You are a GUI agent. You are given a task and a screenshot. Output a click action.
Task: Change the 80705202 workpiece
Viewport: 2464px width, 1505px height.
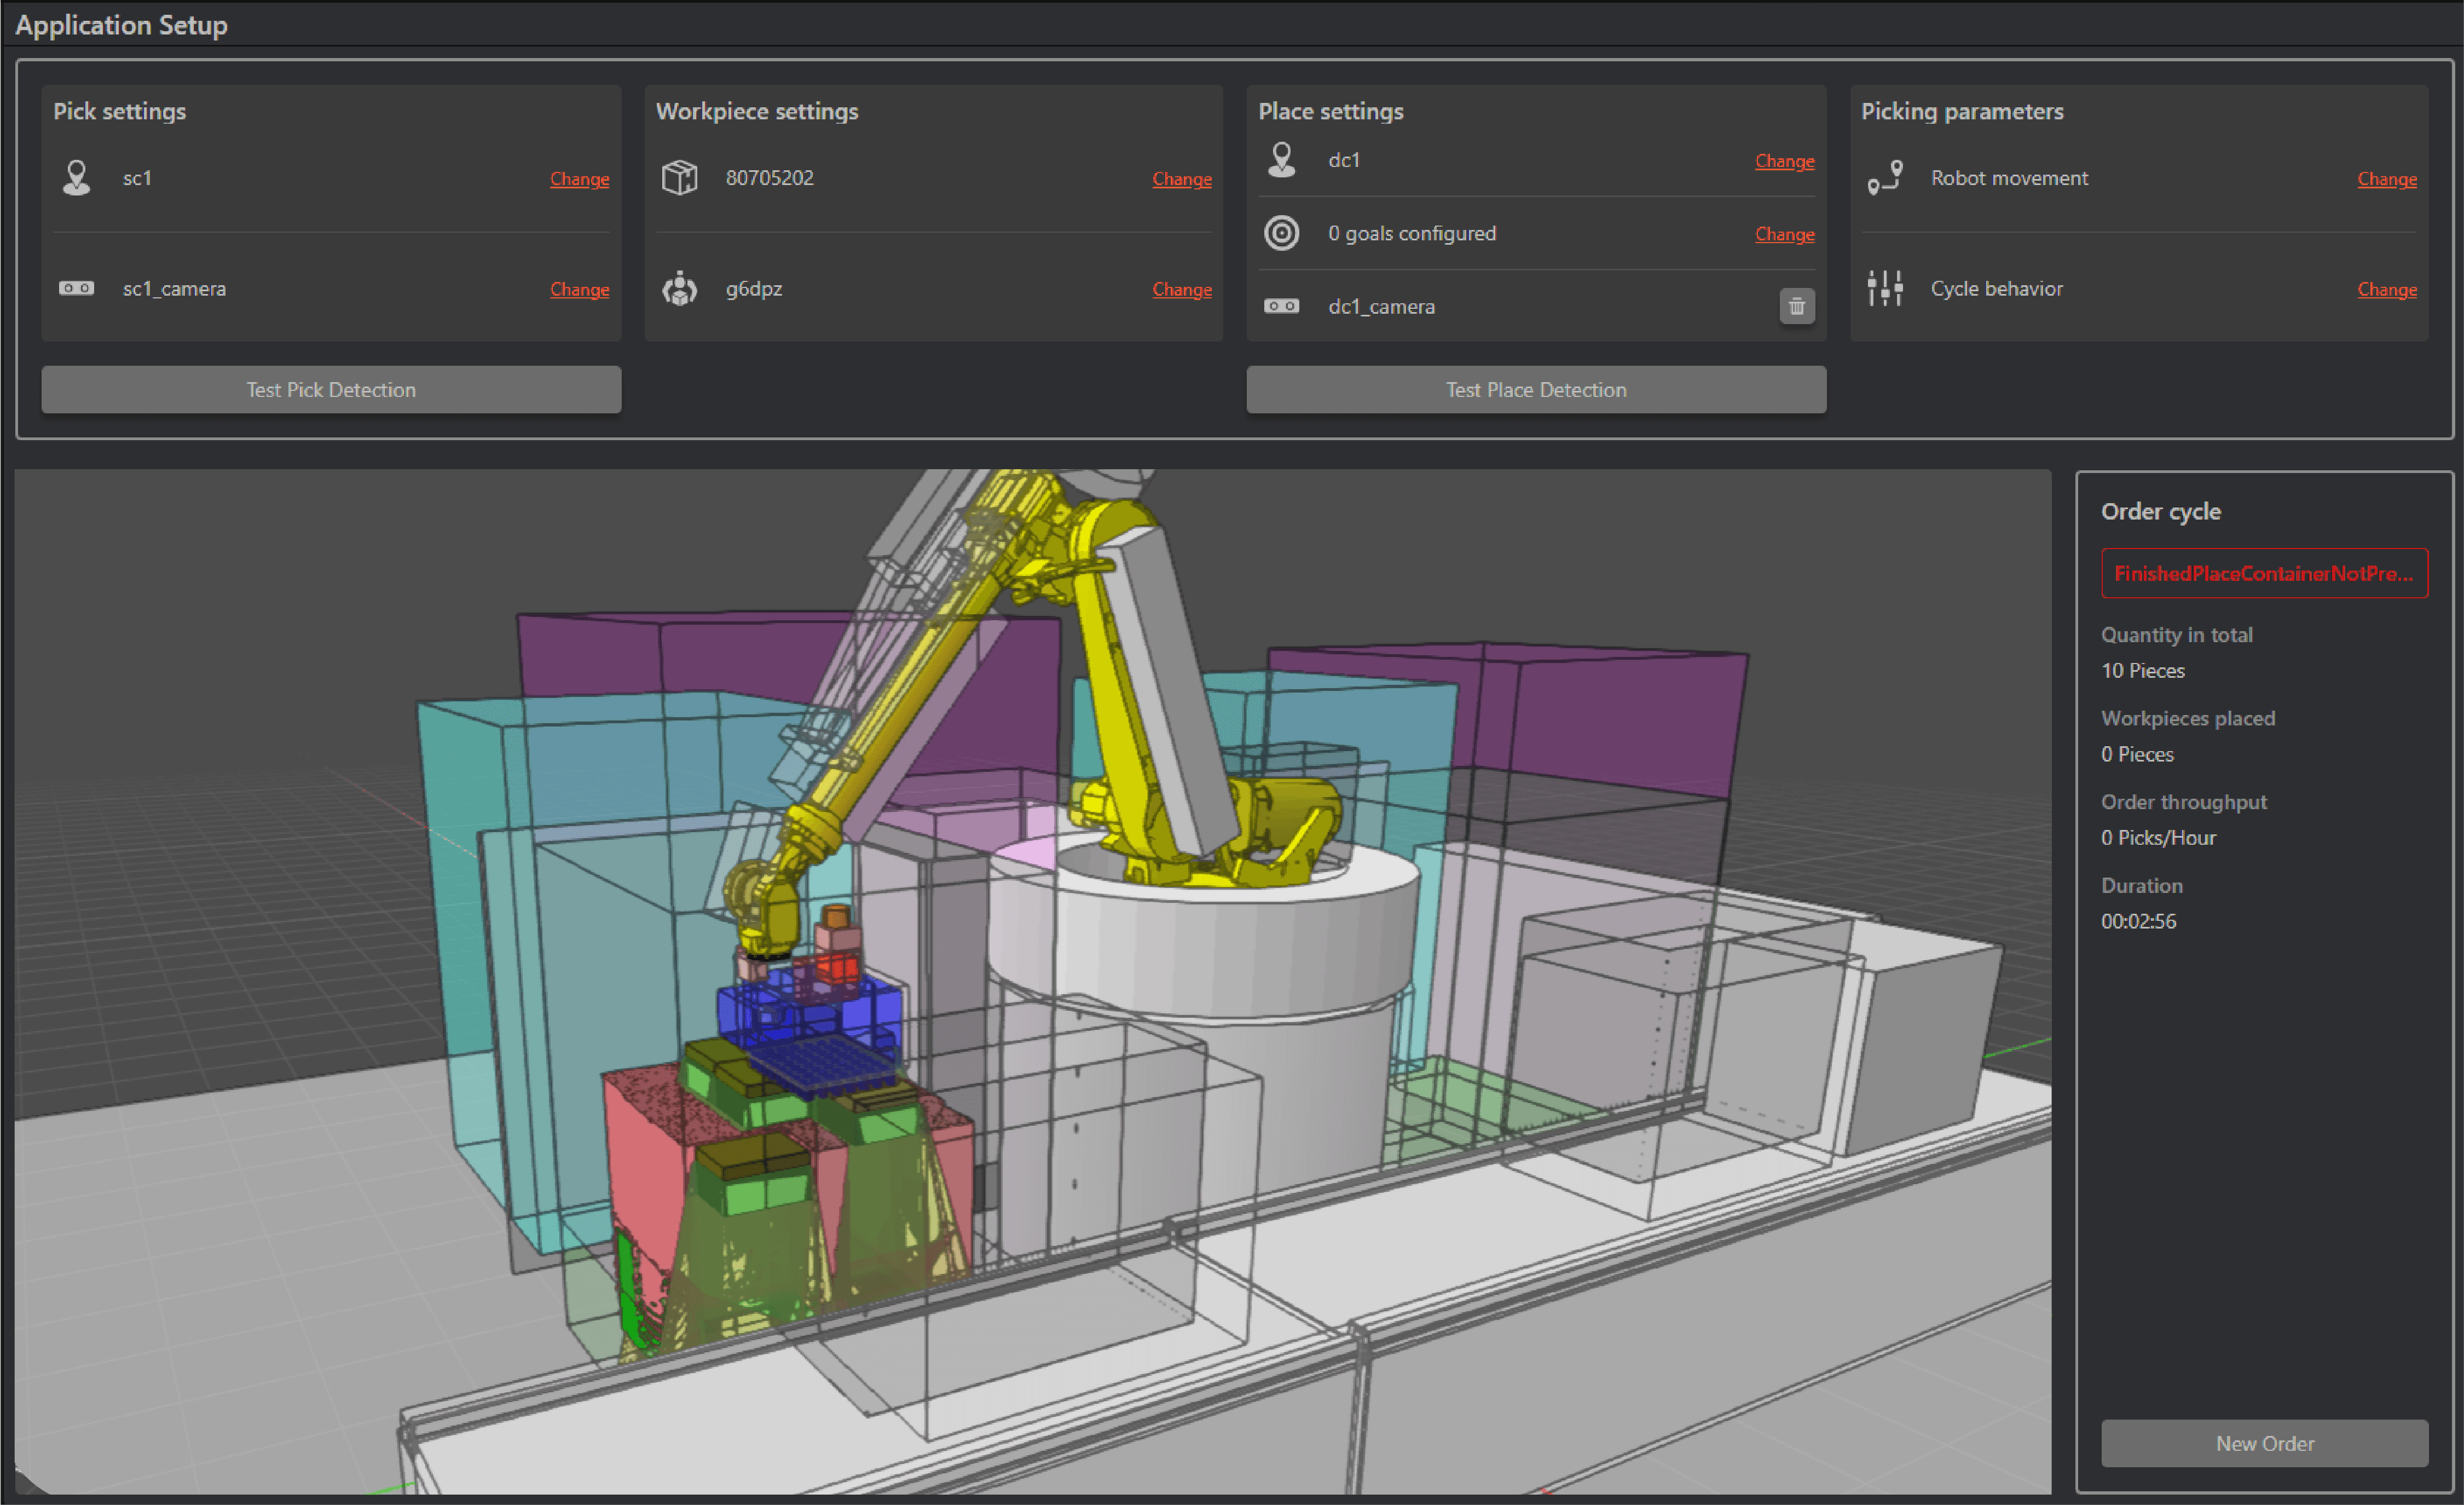1182,179
